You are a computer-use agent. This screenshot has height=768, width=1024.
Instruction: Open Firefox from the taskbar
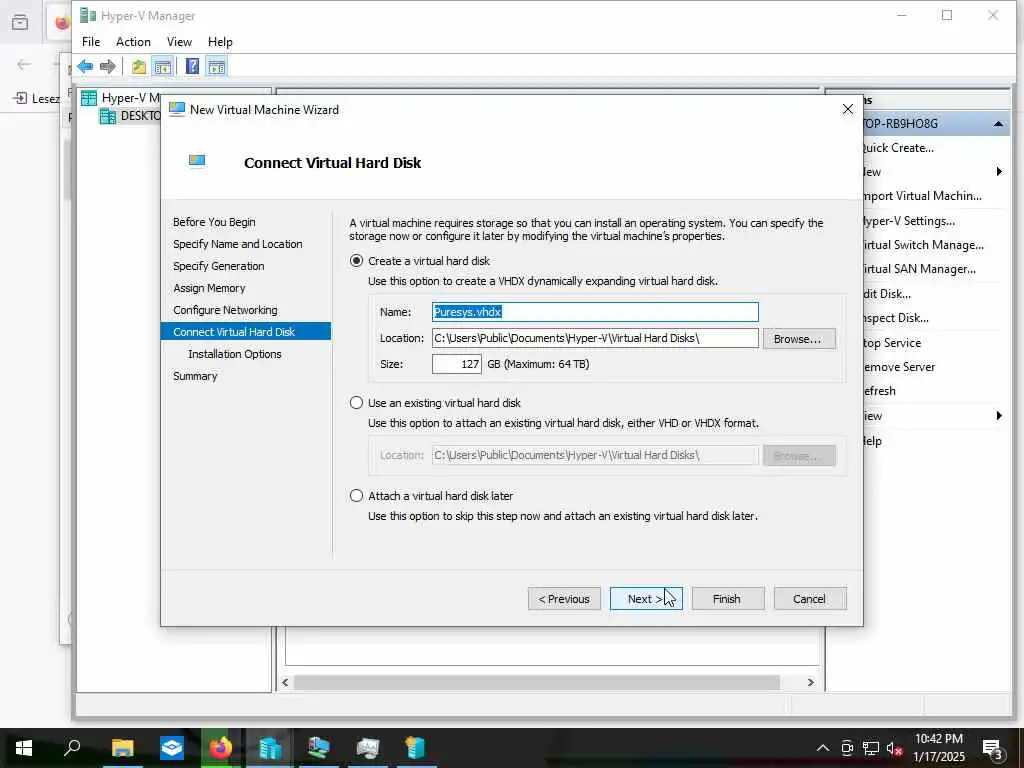tap(221, 748)
